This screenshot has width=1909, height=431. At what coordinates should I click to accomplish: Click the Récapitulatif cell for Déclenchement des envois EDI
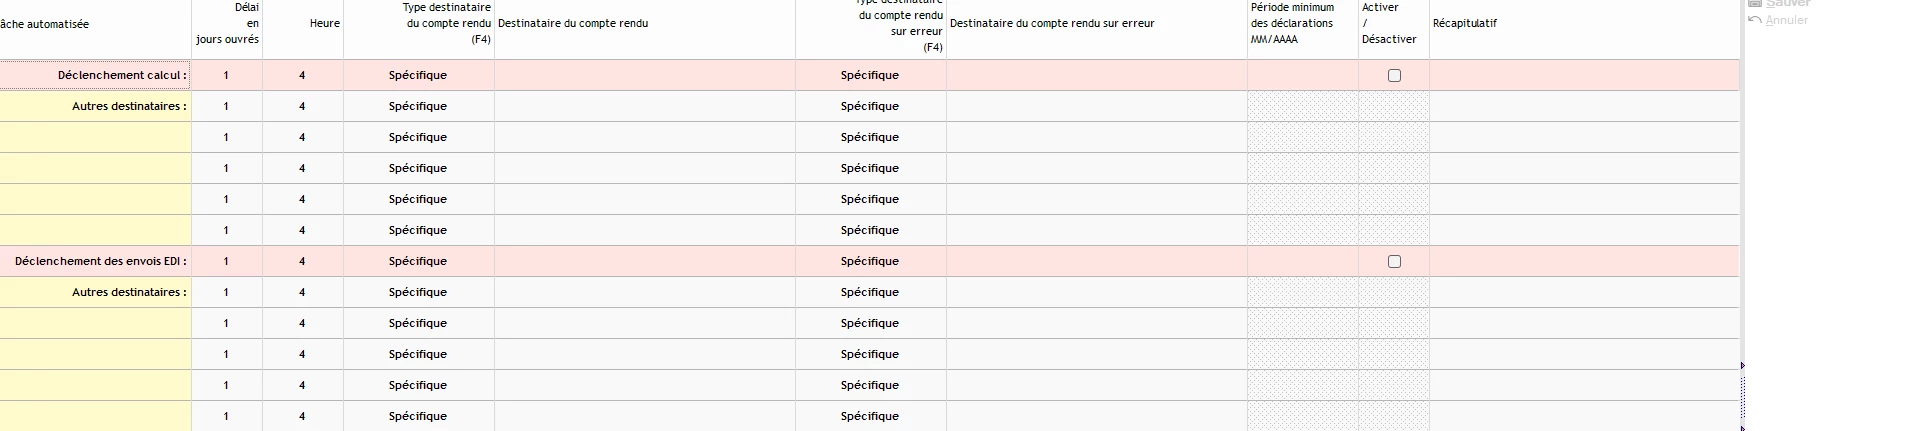coord(1583,261)
